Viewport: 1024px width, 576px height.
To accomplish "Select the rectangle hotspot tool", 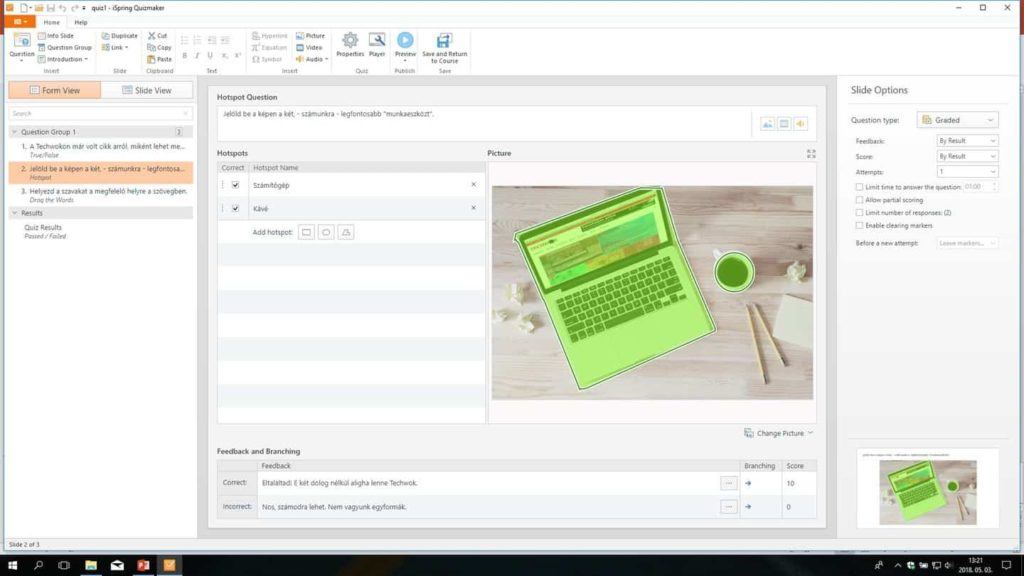I will (x=305, y=231).
